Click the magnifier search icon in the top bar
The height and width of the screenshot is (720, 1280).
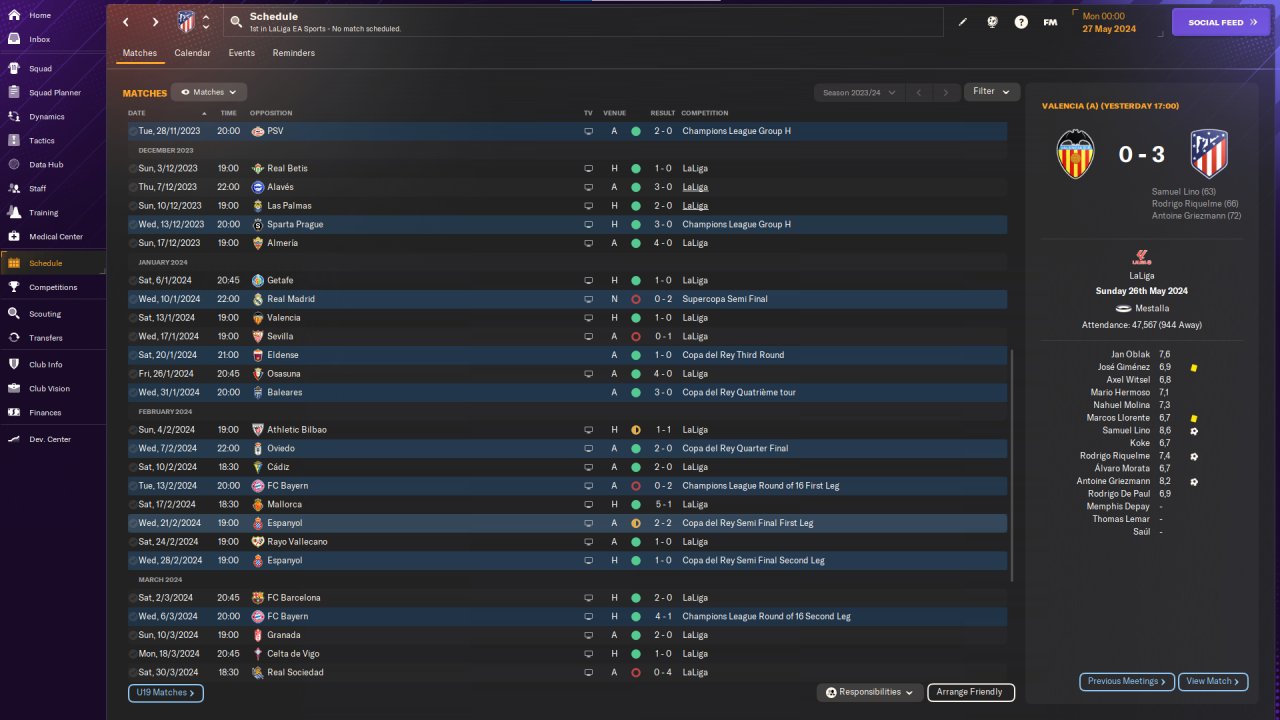coord(236,21)
